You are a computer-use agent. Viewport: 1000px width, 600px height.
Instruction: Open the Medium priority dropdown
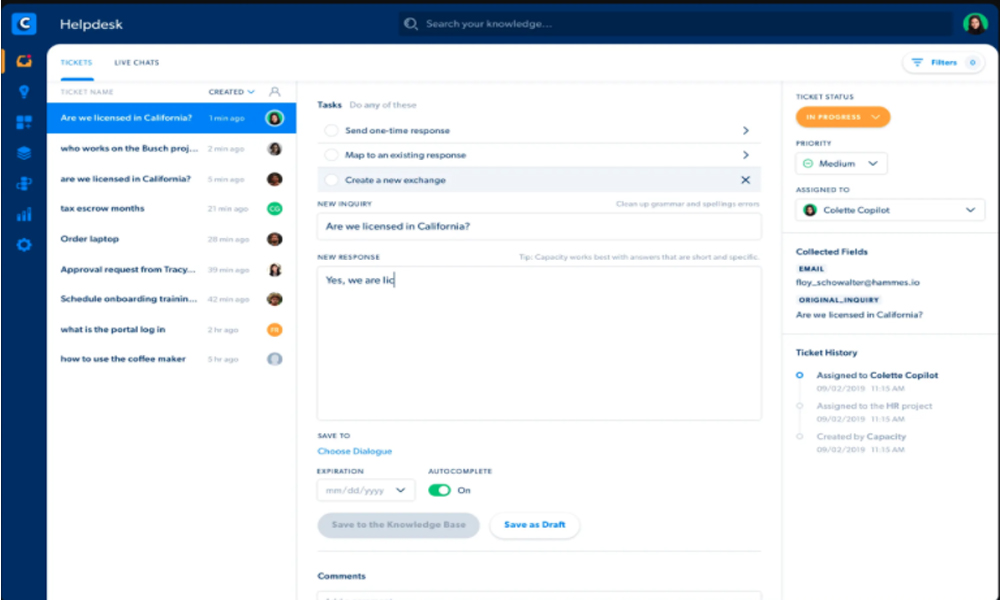pos(841,164)
